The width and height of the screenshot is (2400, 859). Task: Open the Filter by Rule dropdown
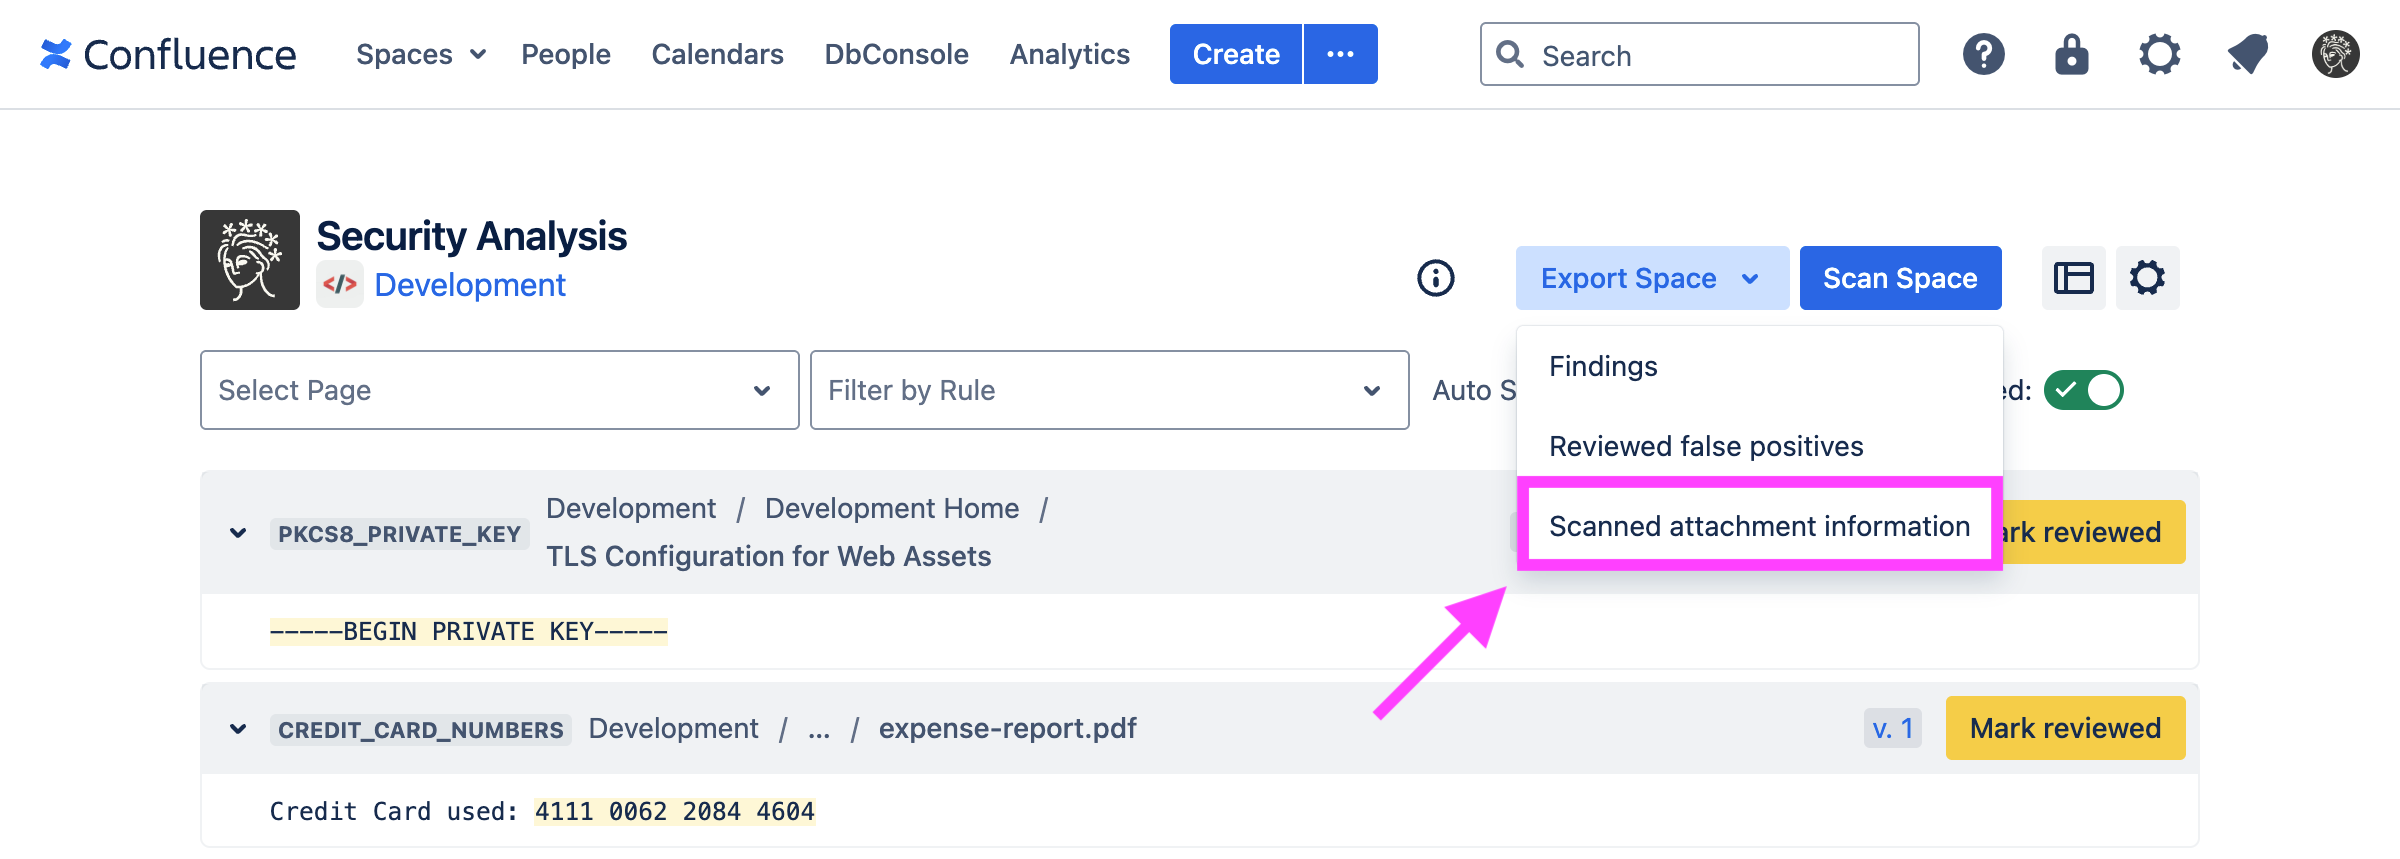pos(1109,390)
